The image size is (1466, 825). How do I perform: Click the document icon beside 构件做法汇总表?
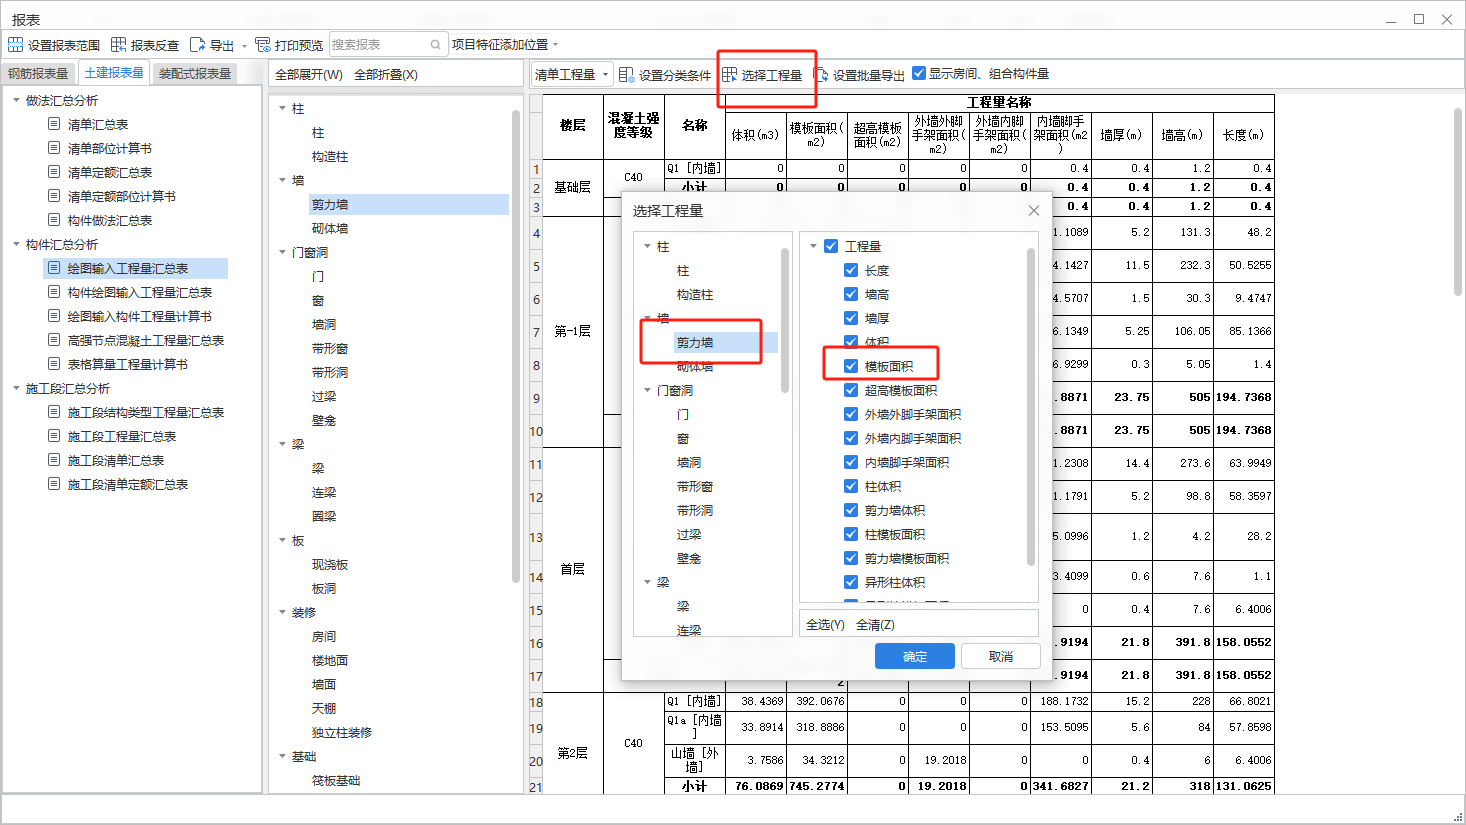coord(54,220)
